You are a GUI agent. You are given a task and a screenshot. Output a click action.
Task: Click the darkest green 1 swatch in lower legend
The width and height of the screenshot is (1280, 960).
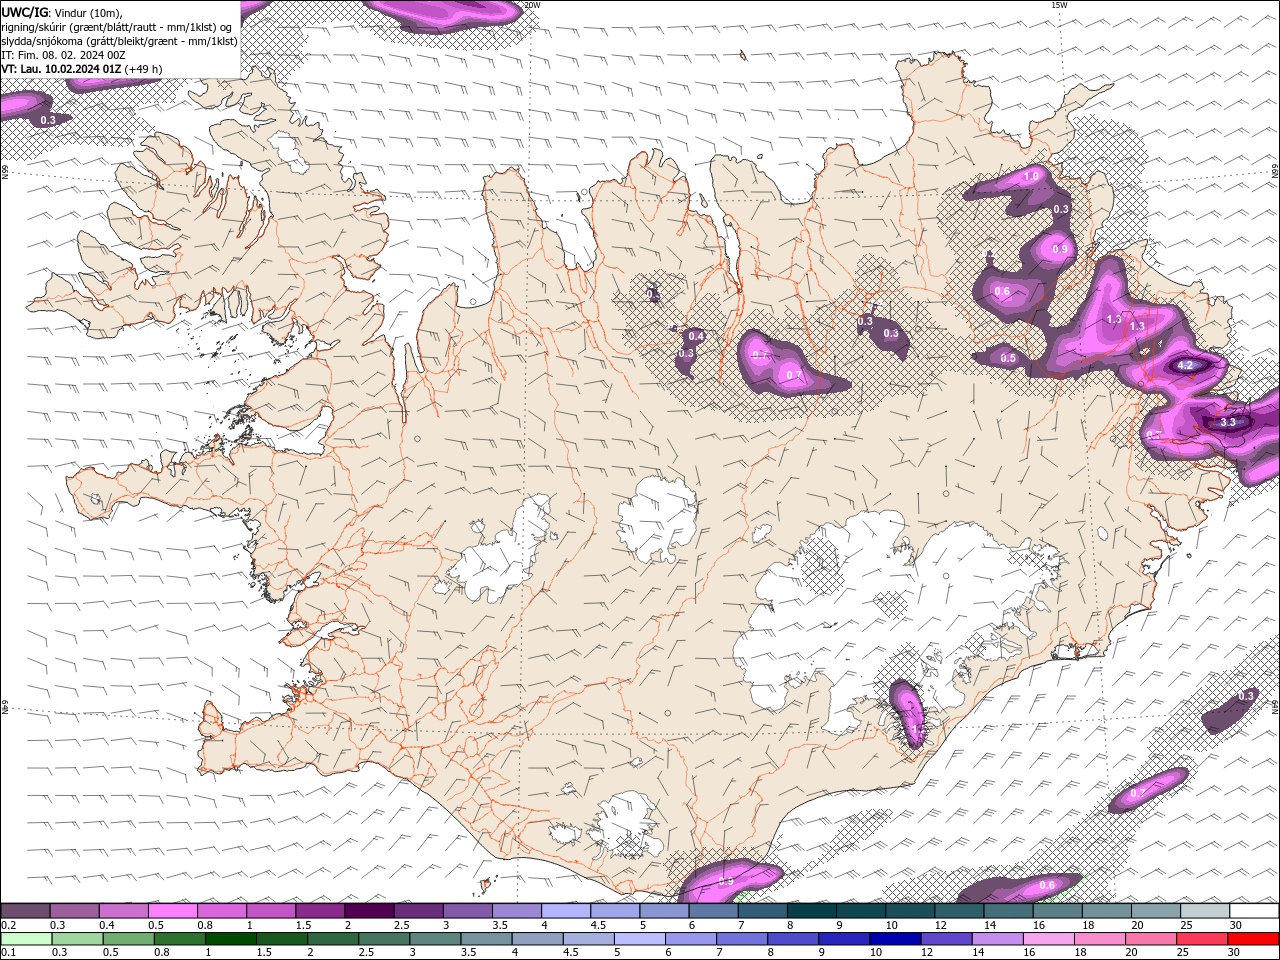click(230, 939)
